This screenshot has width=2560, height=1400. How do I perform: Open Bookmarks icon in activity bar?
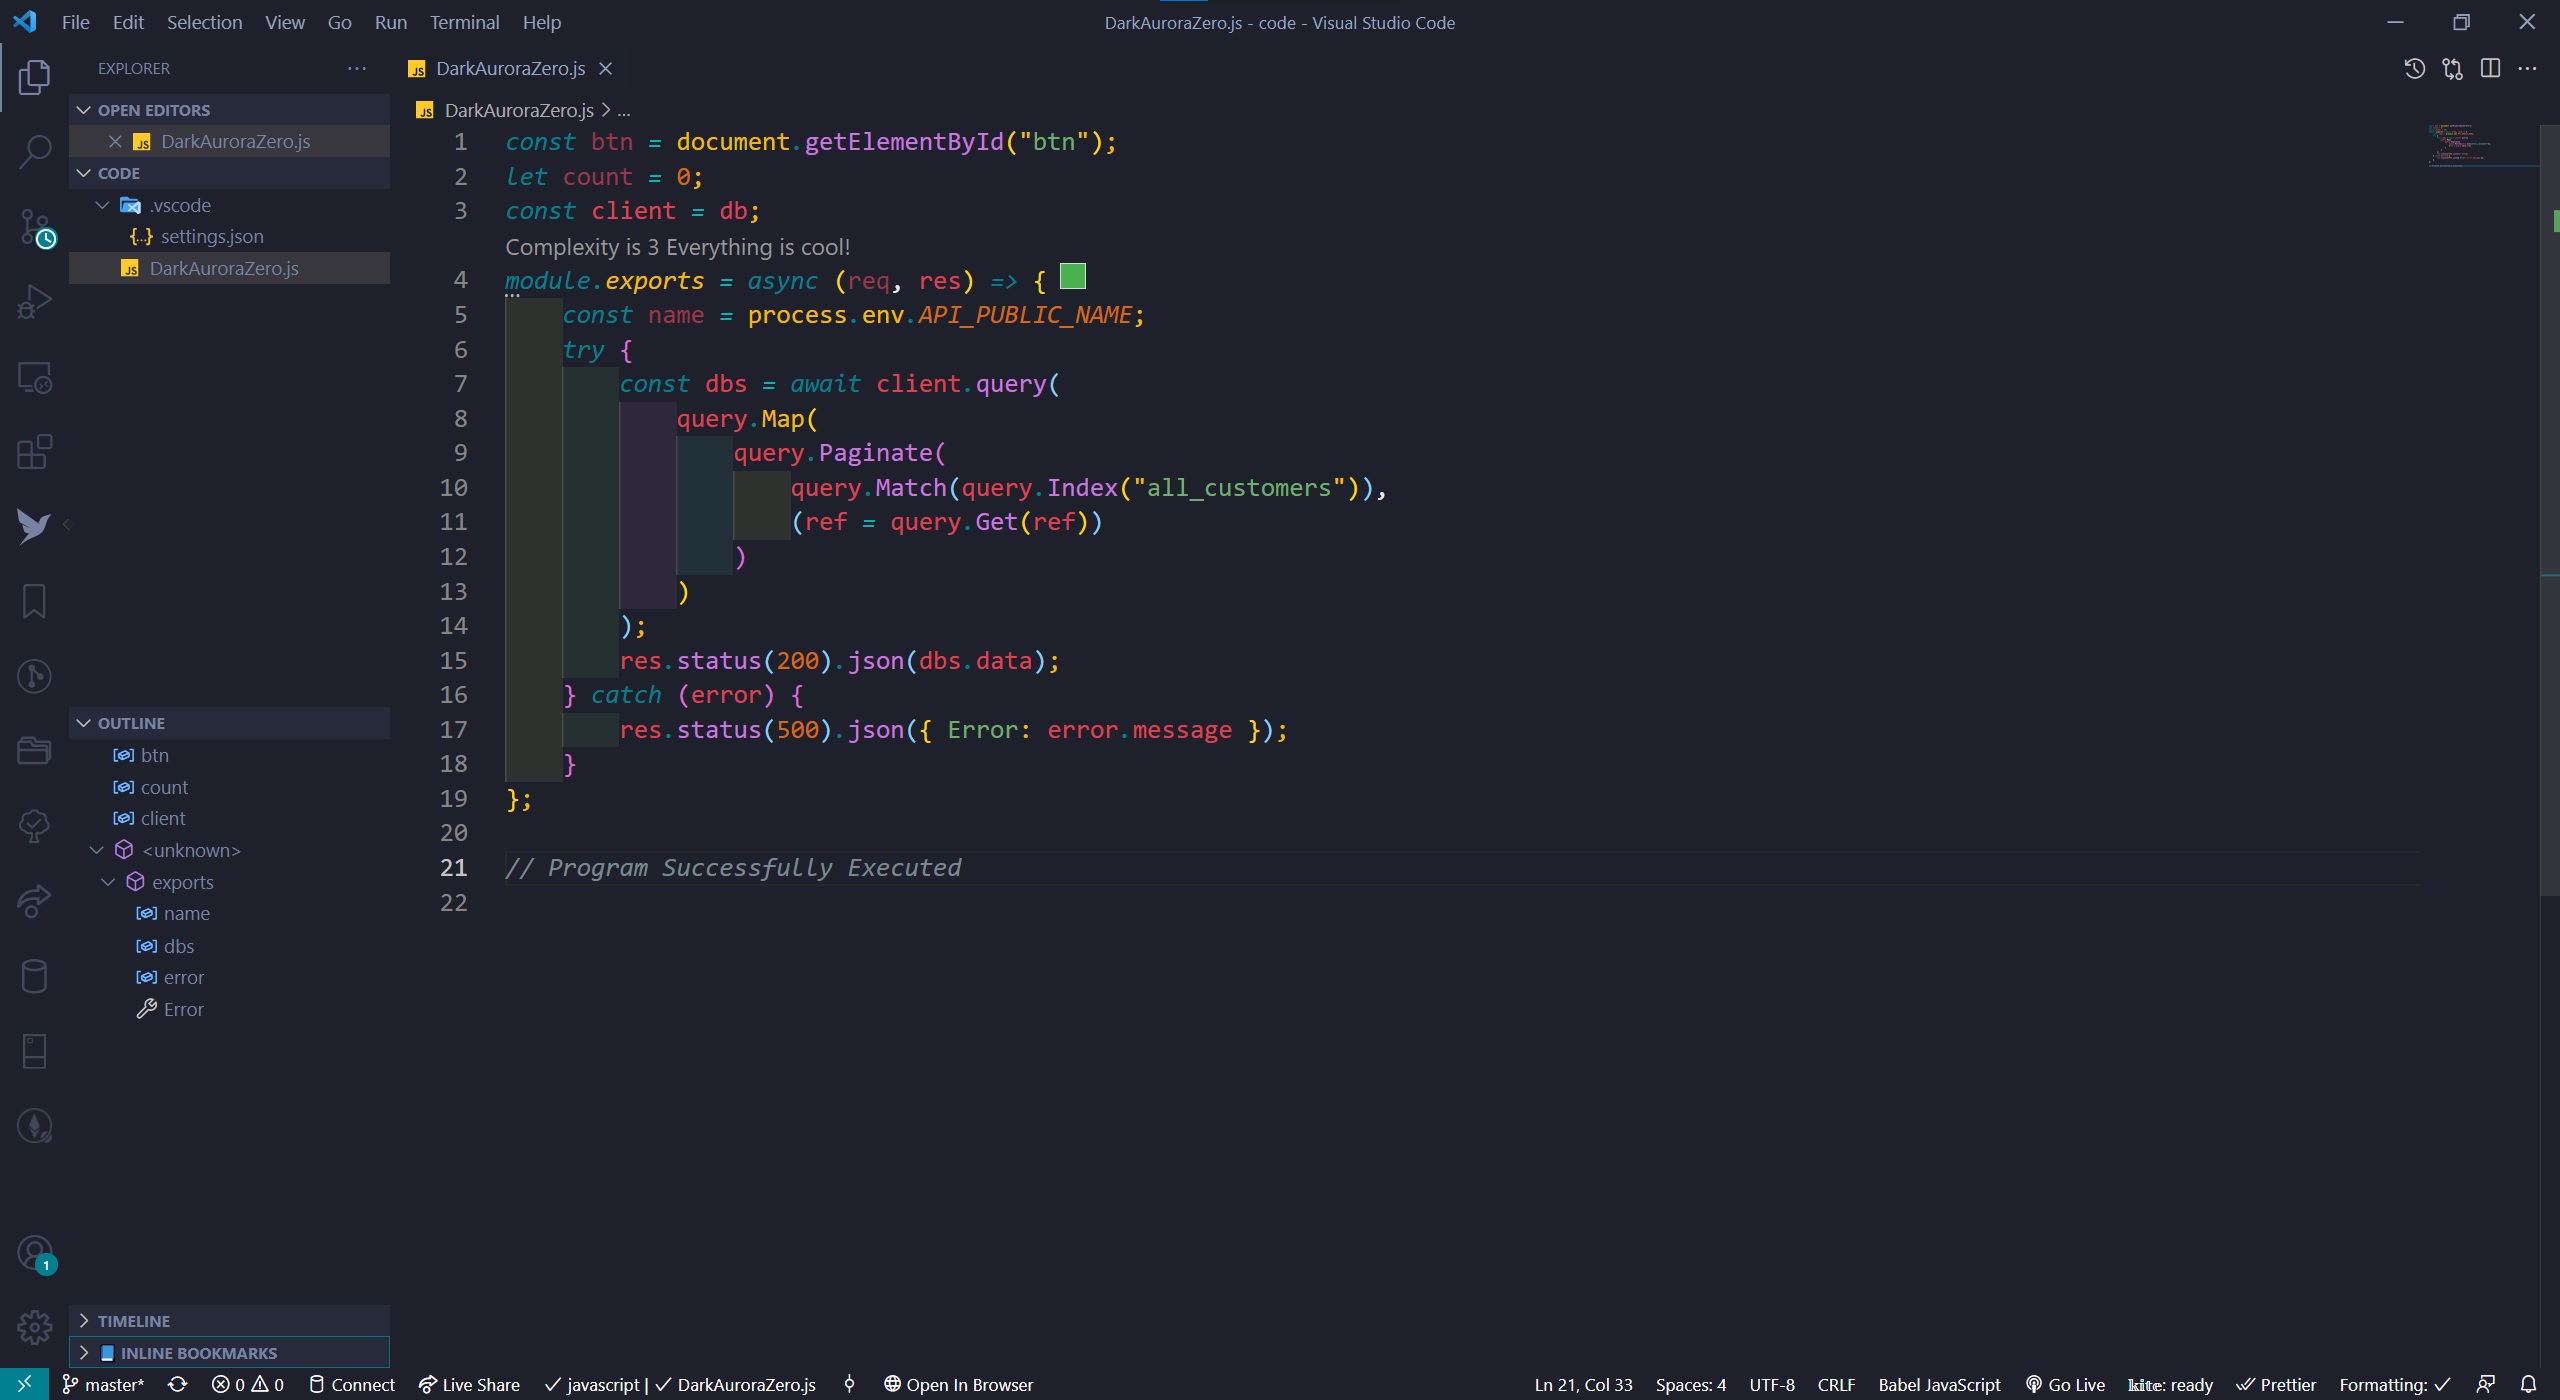[x=34, y=601]
